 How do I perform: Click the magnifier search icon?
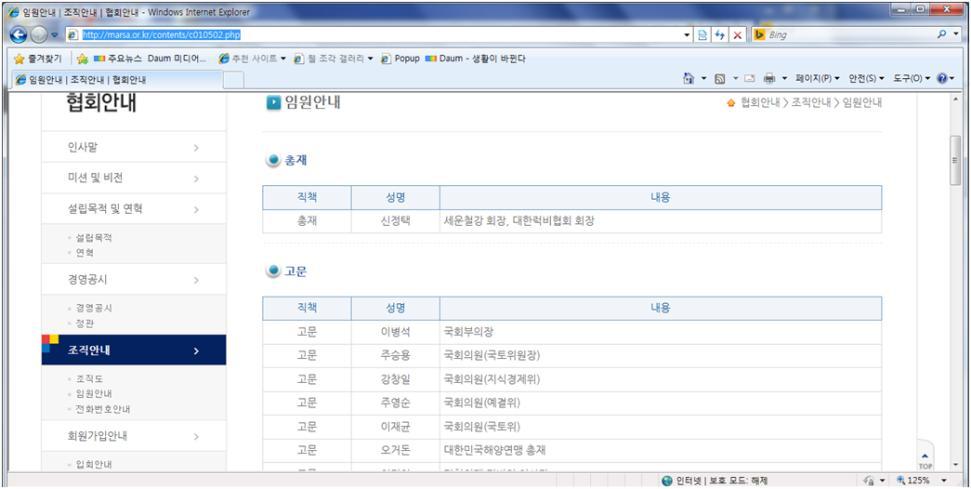click(x=941, y=35)
